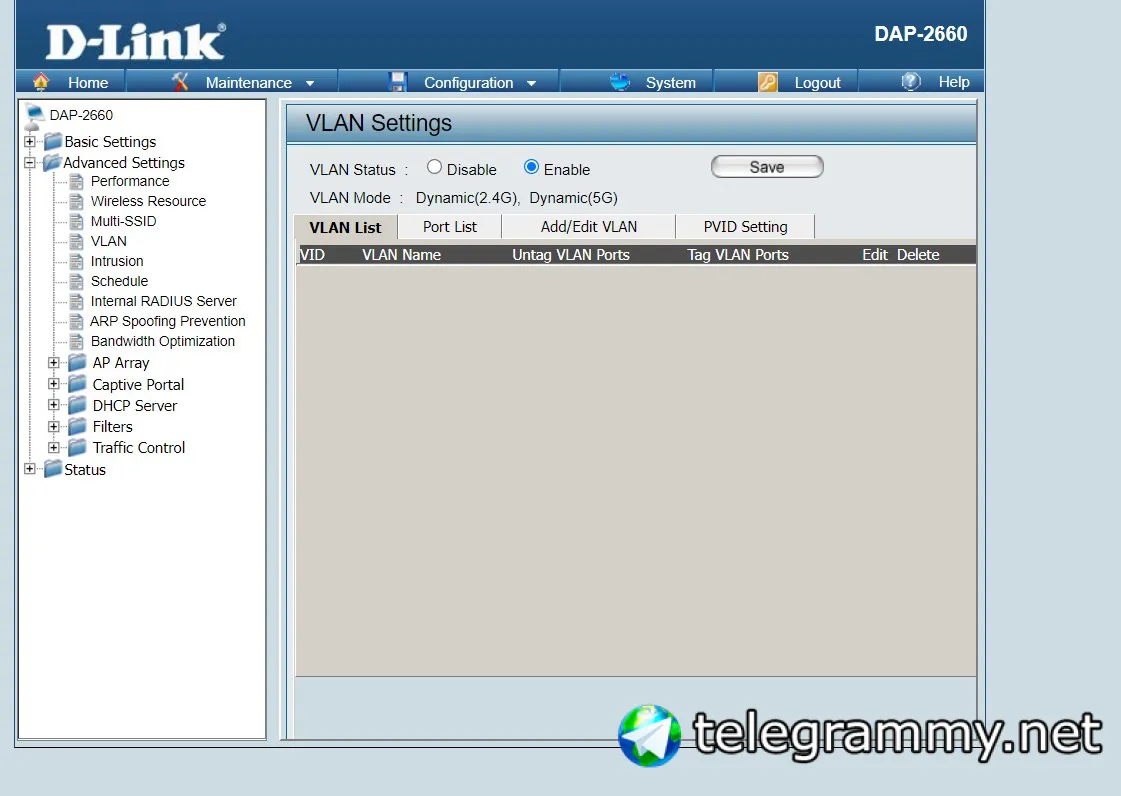Click the Schedule page icon
This screenshot has width=1121, height=796.
pos(76,282)
